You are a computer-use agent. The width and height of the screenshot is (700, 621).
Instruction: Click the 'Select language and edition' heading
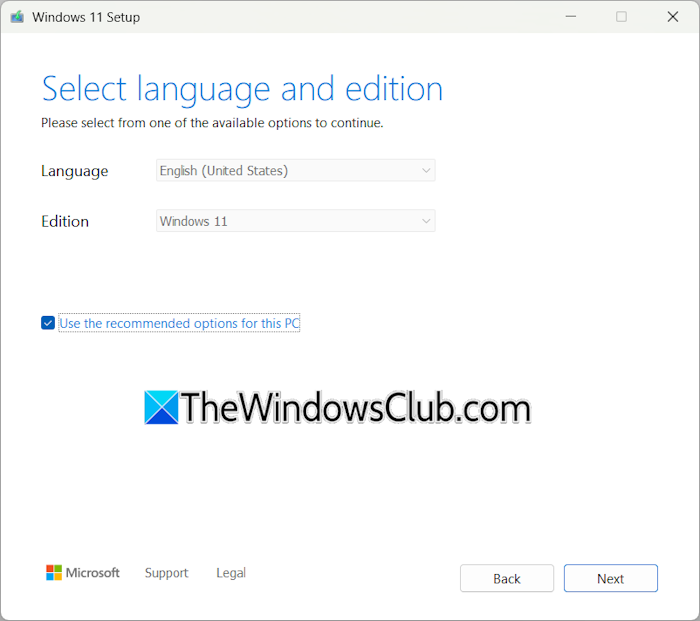click(x=242, y=90)
